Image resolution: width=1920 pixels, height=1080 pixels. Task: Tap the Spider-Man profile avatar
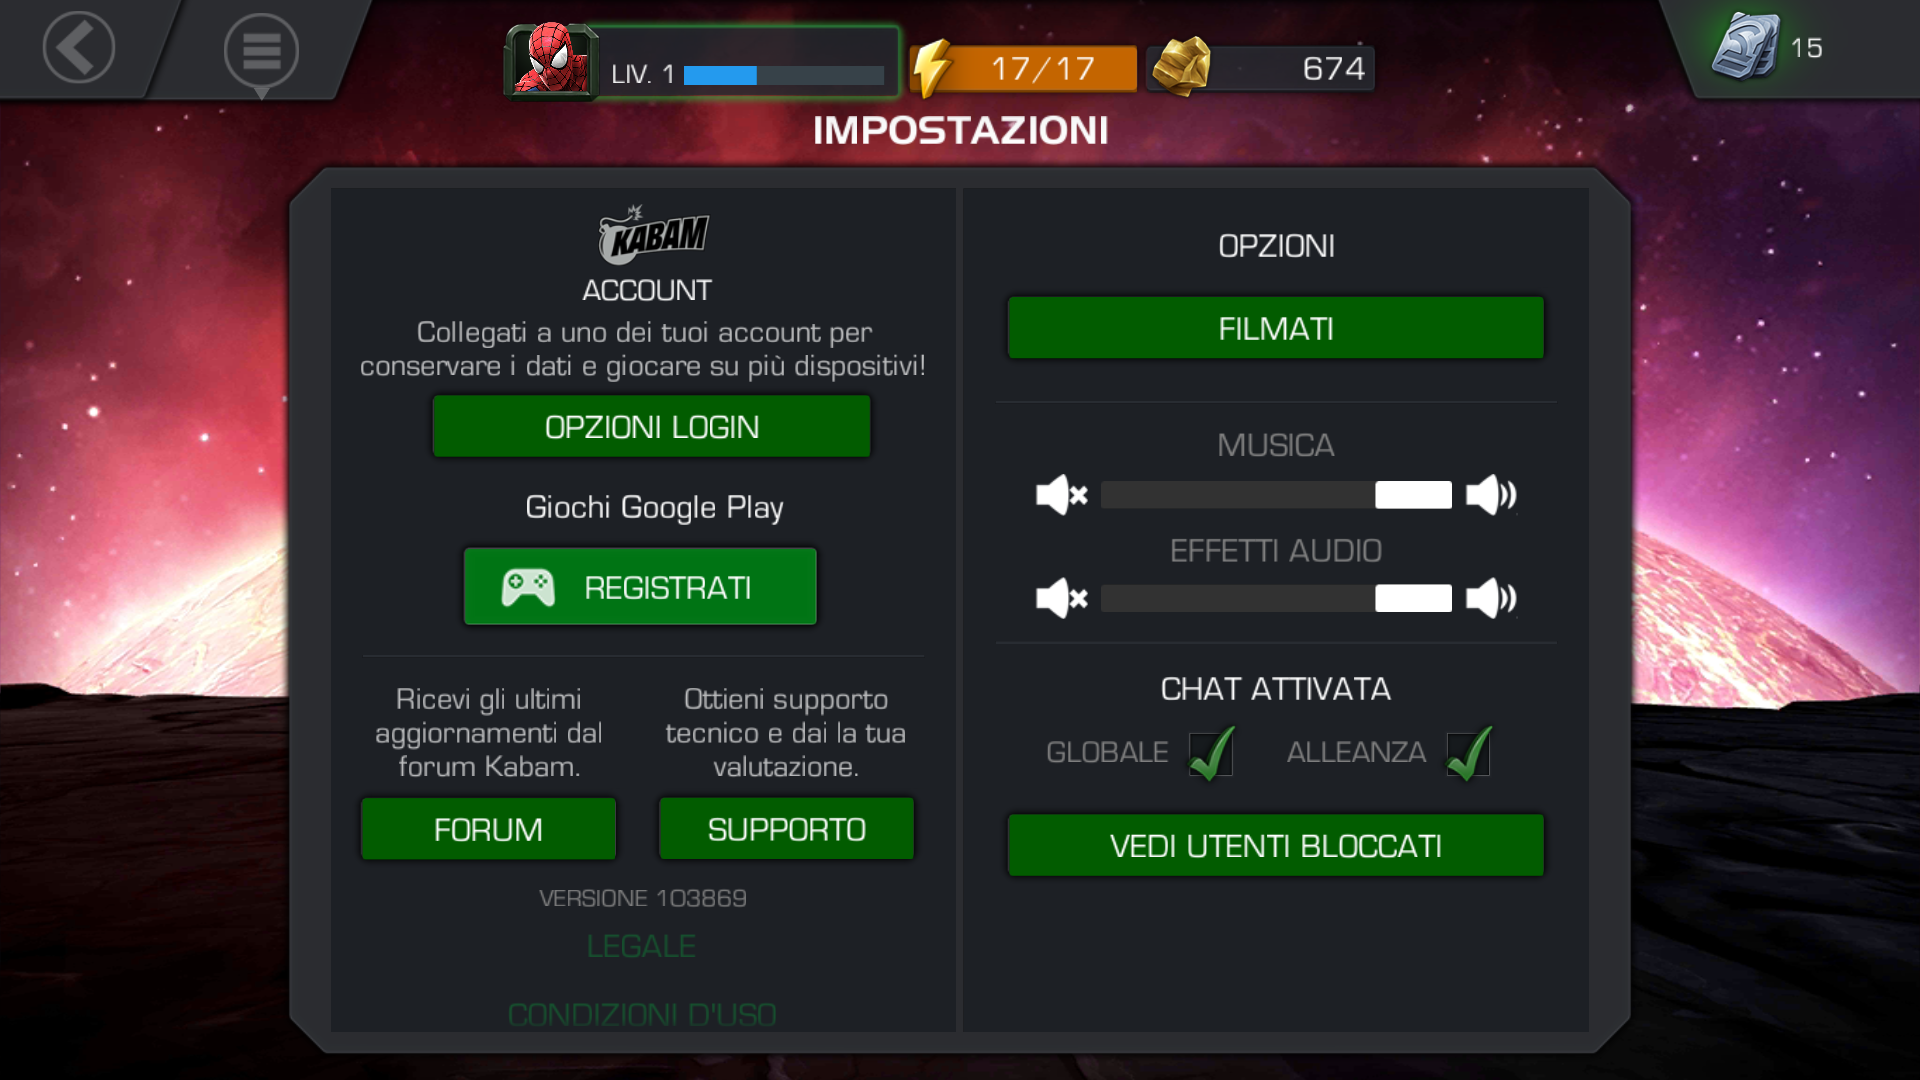click(x=551, y=62)
